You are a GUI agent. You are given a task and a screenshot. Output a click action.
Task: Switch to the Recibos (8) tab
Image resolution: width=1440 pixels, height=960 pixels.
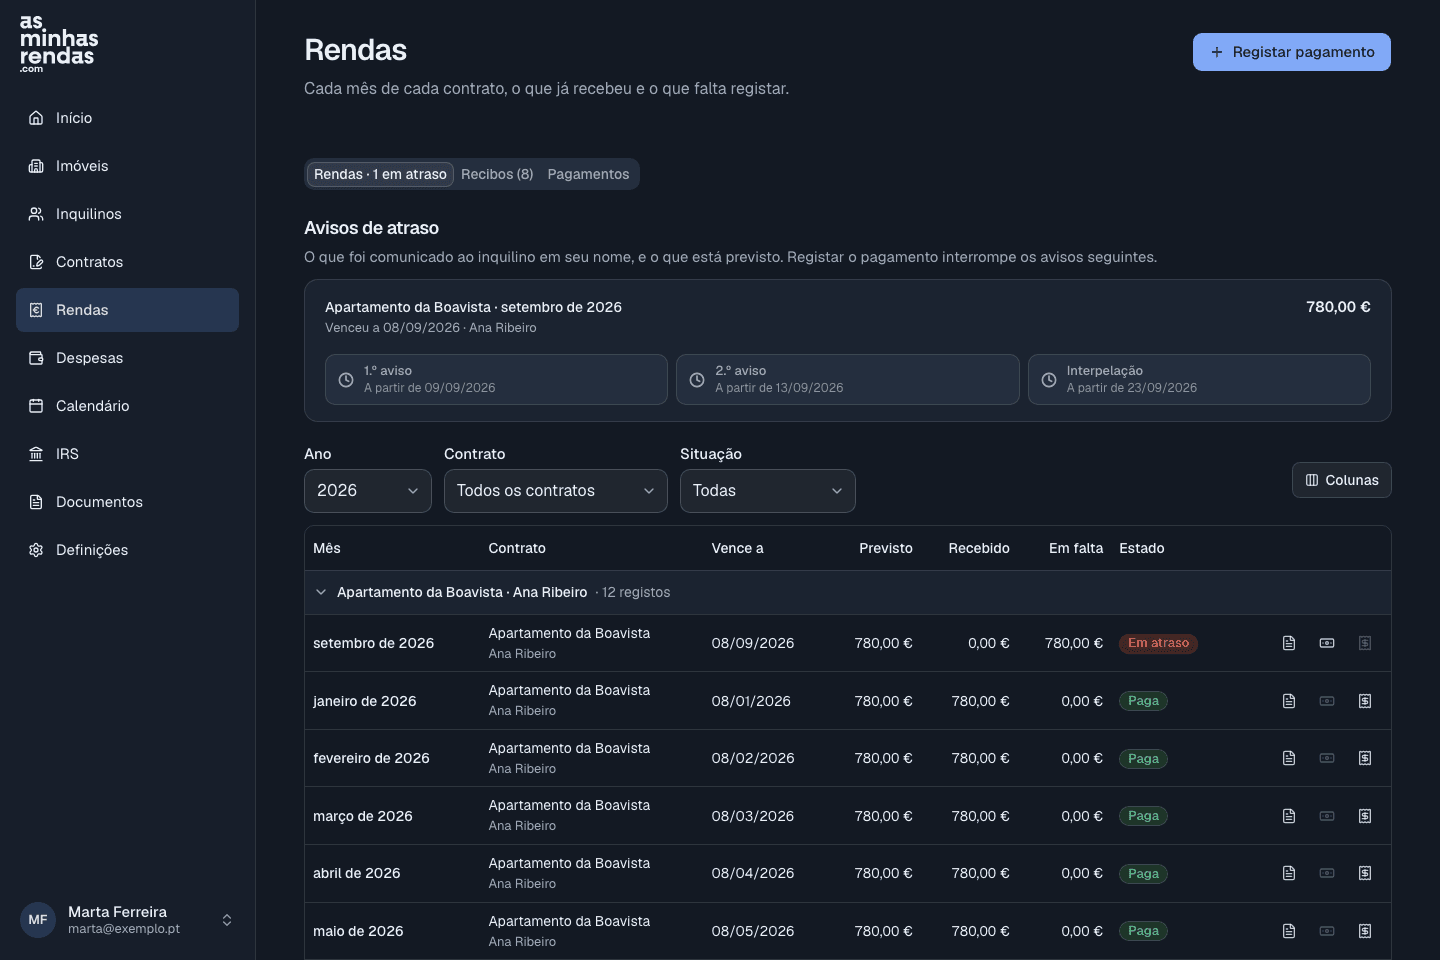497,174
